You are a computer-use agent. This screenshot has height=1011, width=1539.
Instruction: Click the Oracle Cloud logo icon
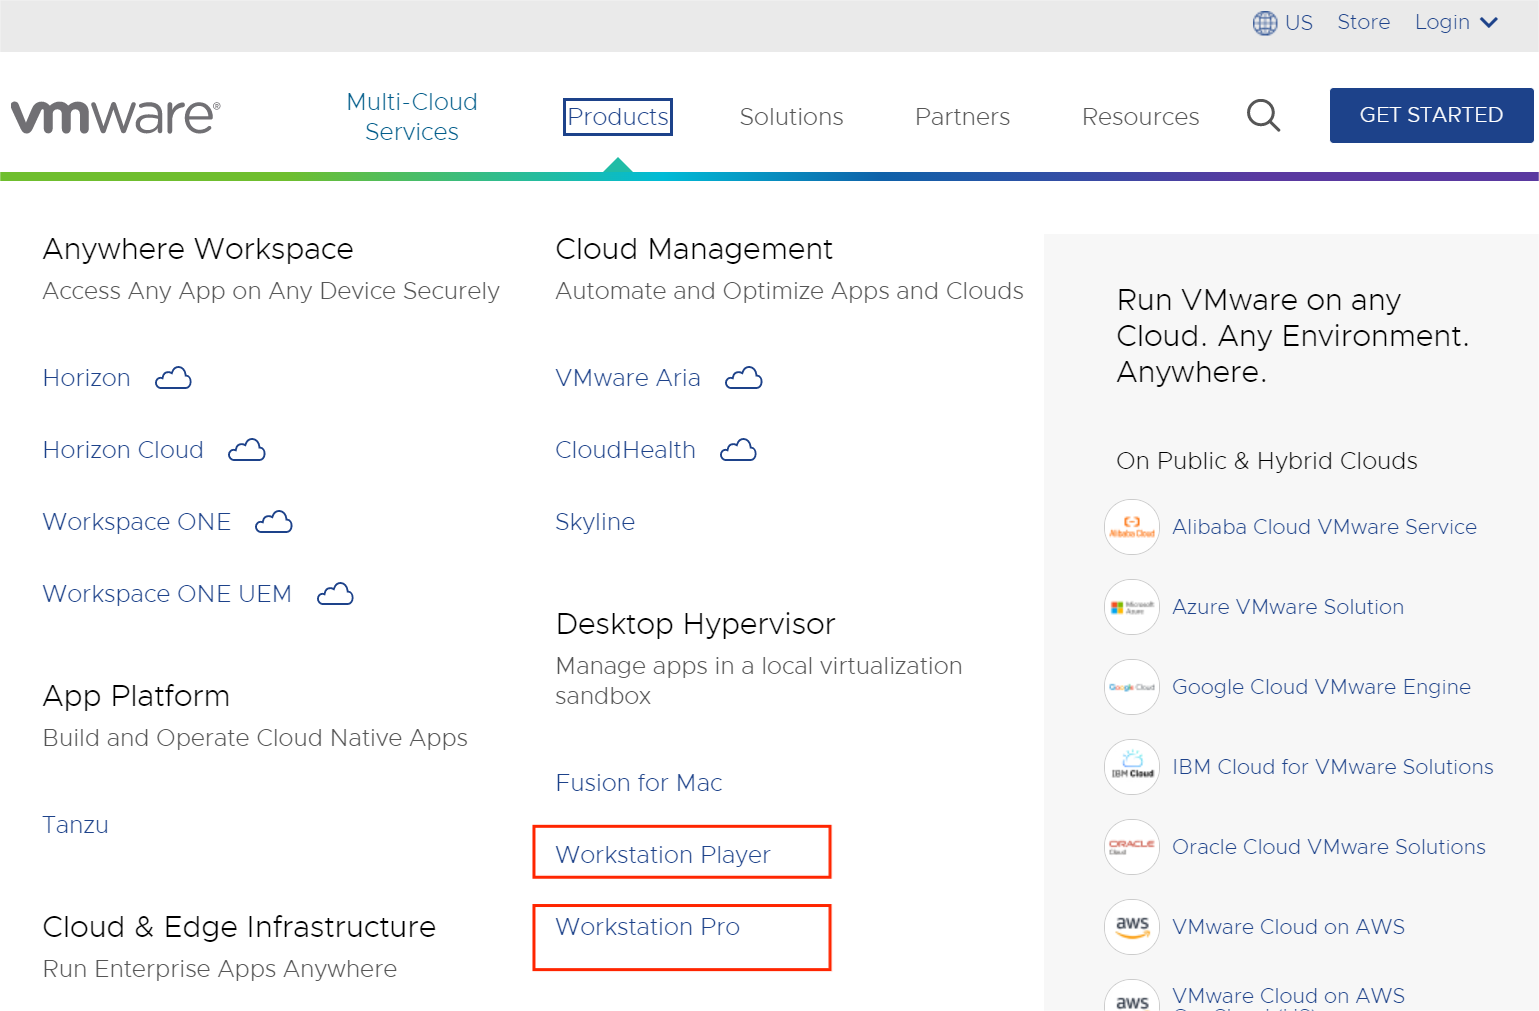(1132, 847)
